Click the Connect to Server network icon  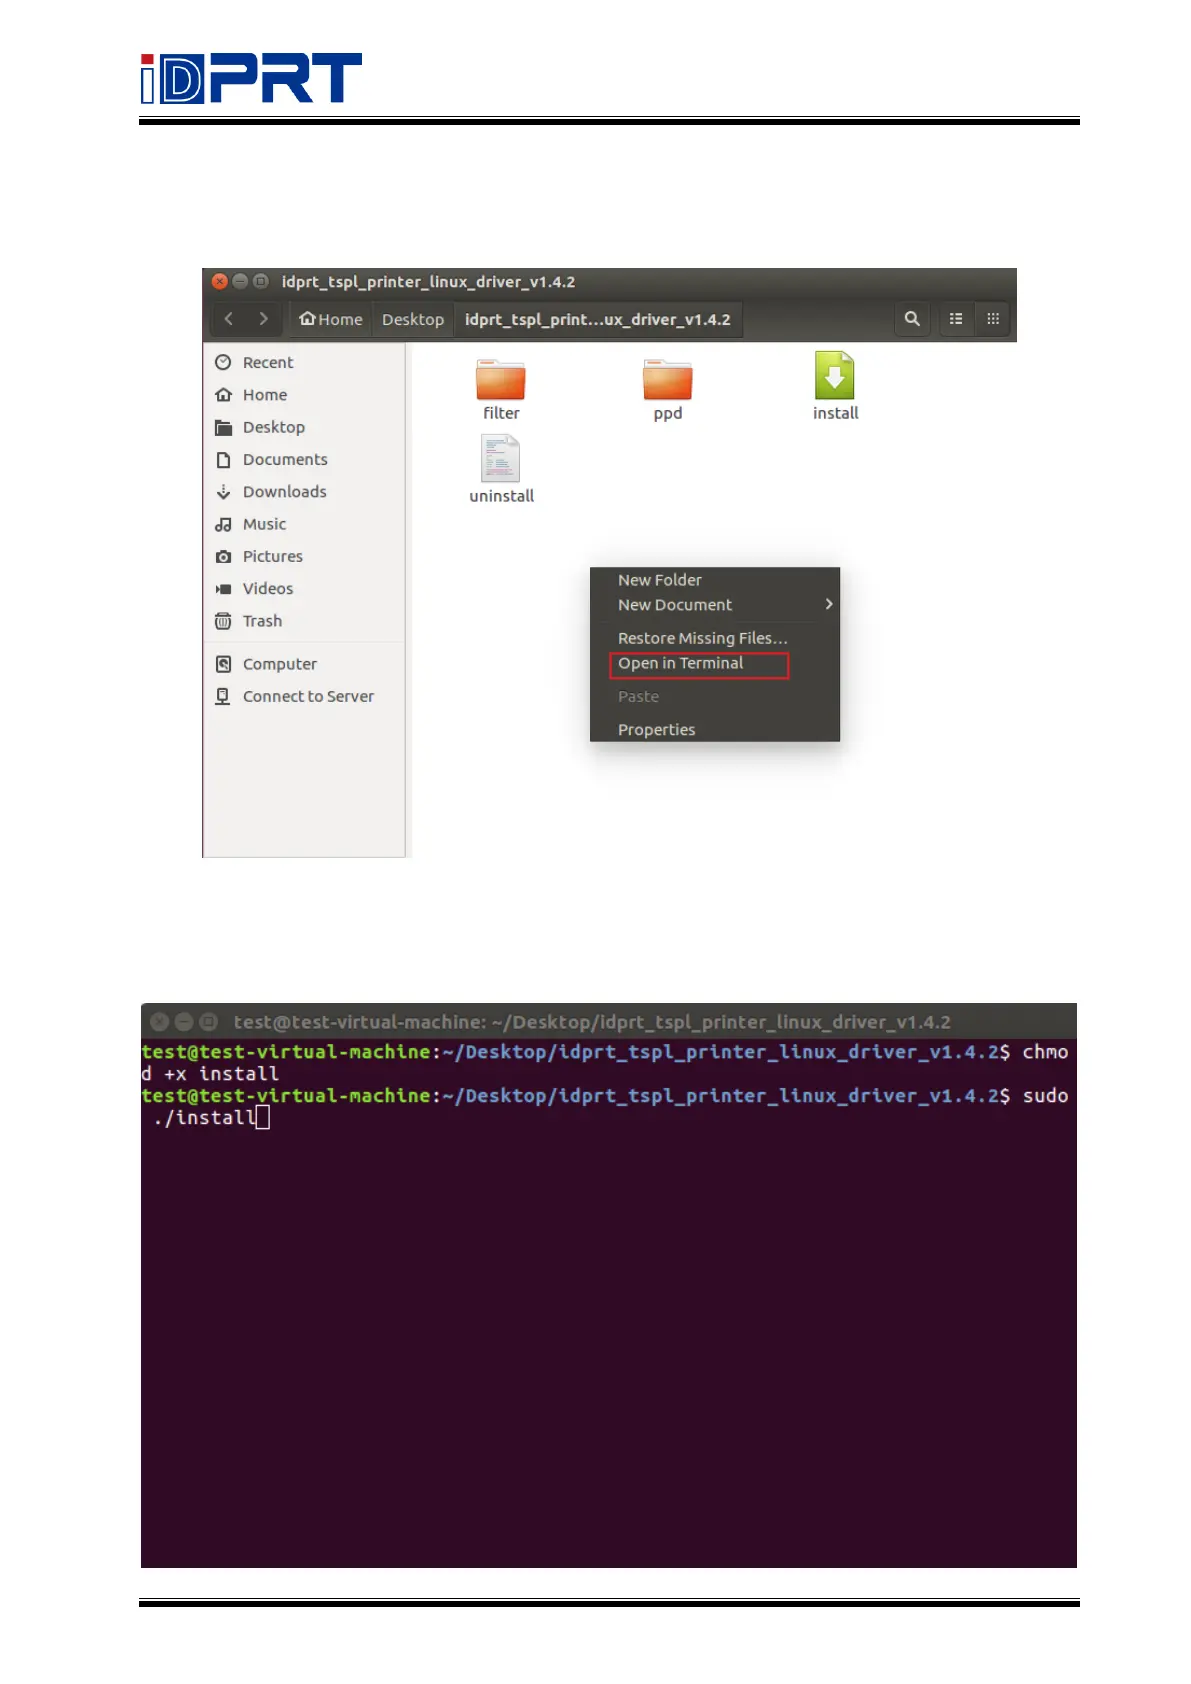click(223, 697)
